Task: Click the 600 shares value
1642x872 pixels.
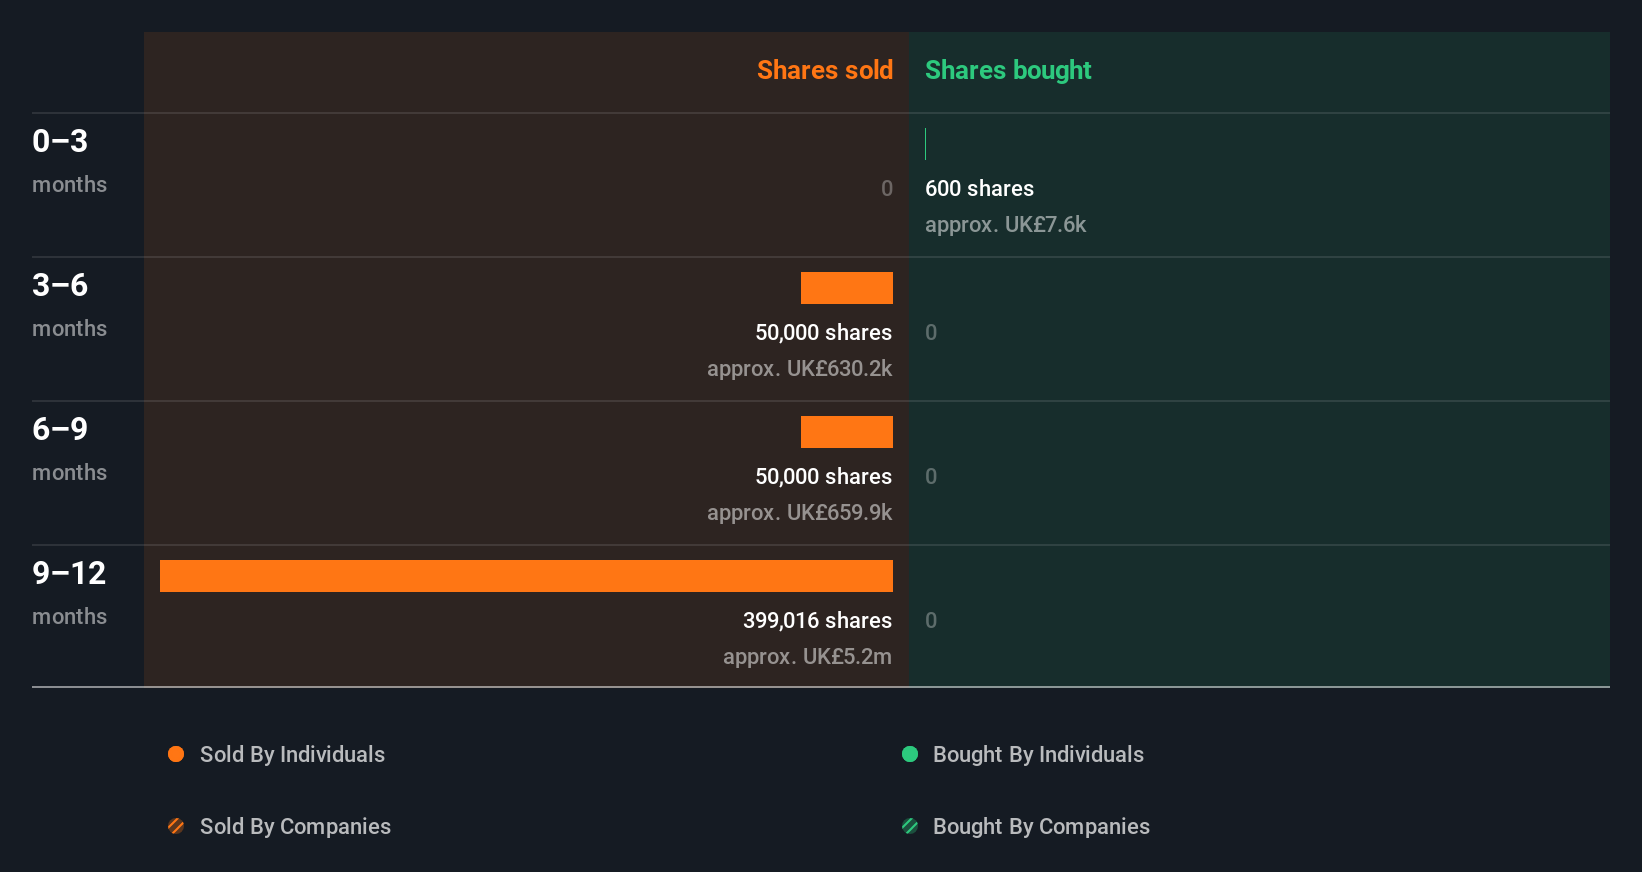Action: point(979,188)
